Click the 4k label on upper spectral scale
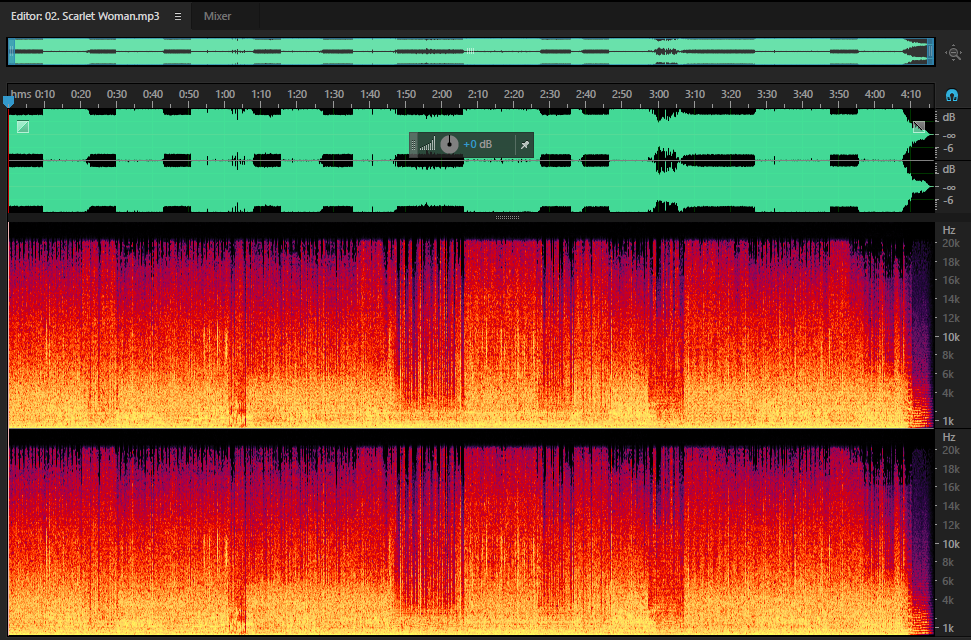Viewport: 971px width, 640px height. pyautogui.click(x=948, y=393)
